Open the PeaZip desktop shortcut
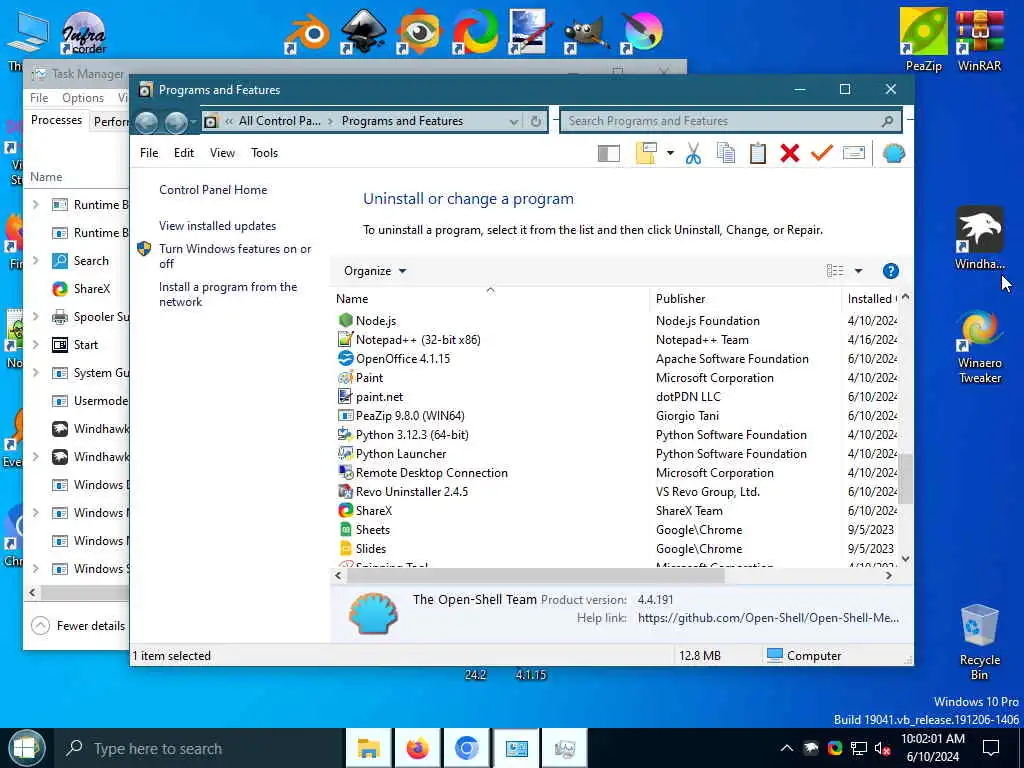This screenshot has width=1024, height=768. pyautogui.click(x=923, y=39)
